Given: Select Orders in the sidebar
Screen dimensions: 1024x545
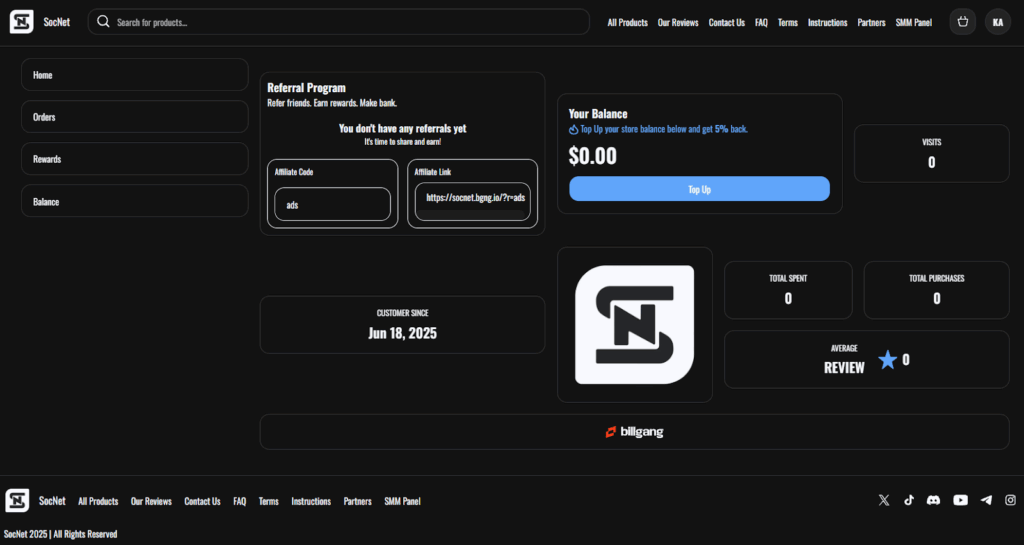Looking at the screenshot, I should (x=134, y=117).
